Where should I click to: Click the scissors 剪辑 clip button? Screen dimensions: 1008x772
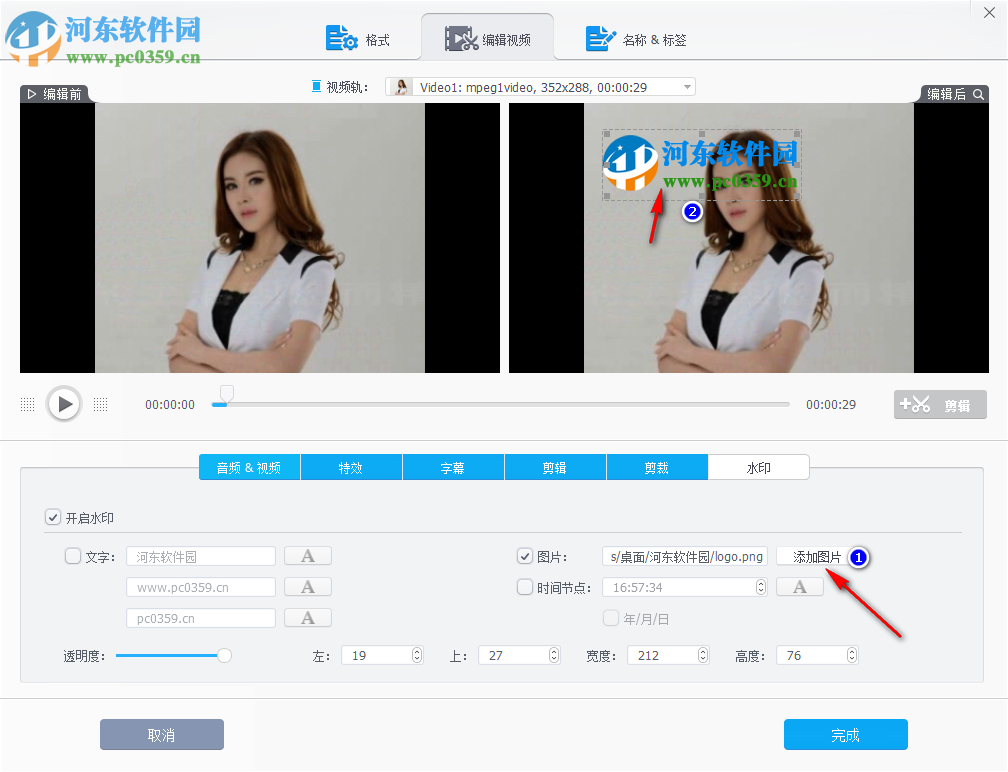[x=939, y=404]
